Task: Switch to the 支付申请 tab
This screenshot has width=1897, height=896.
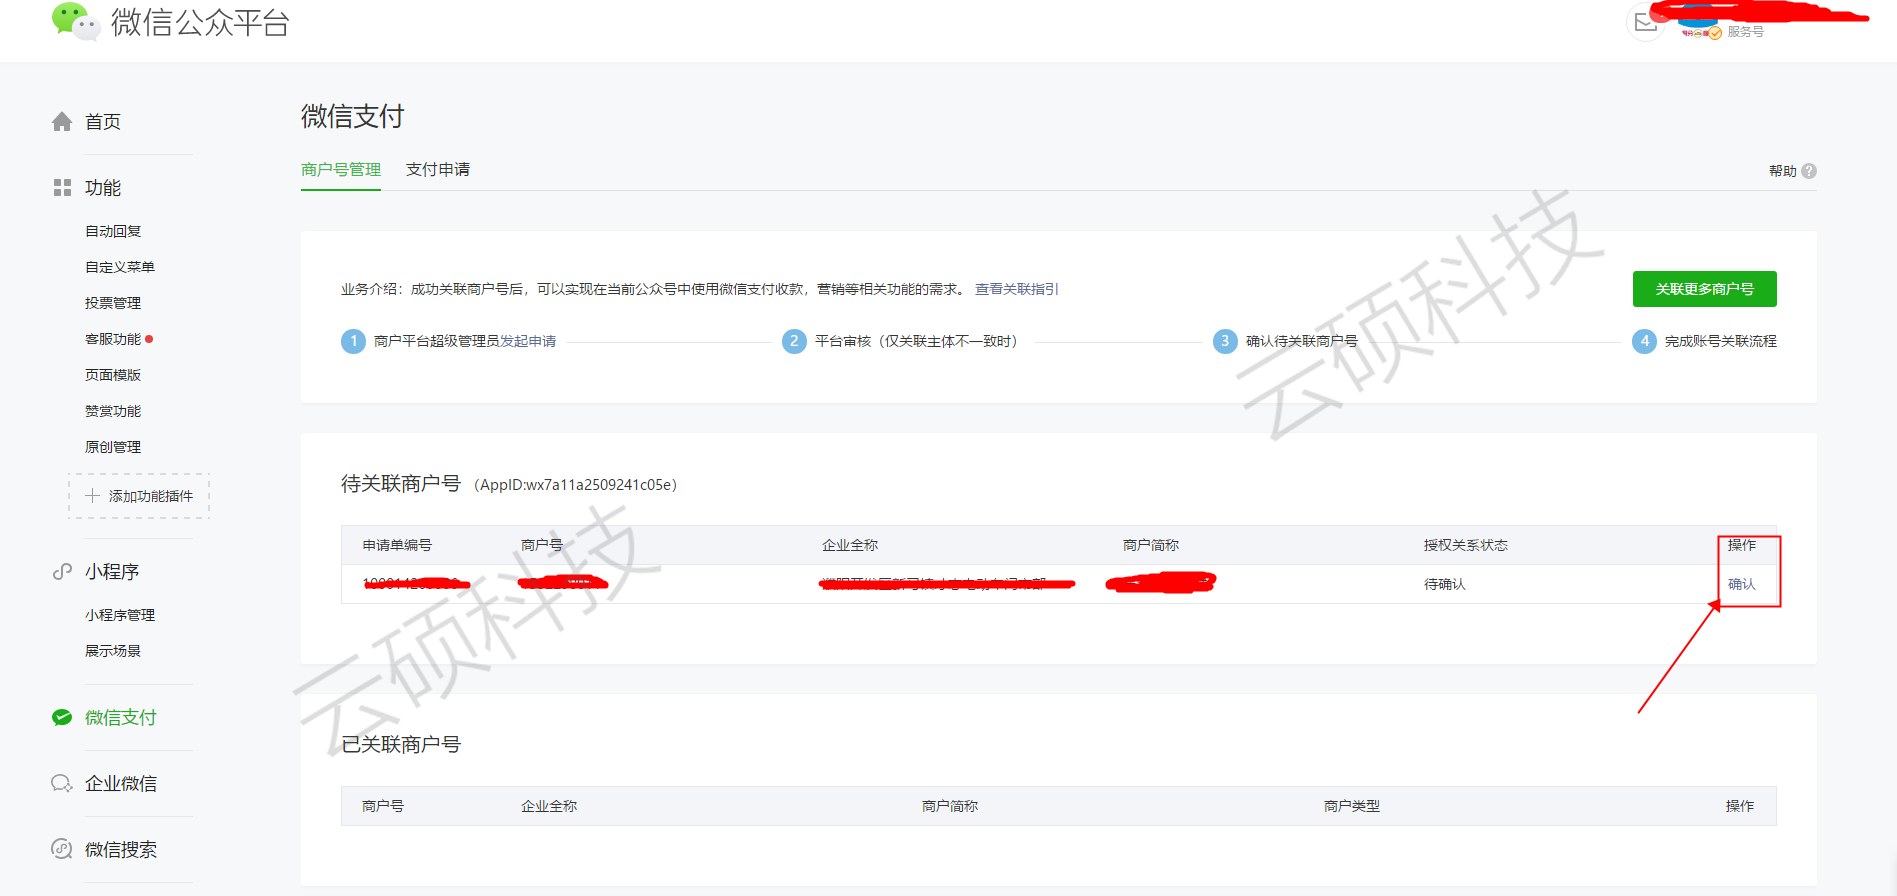Action: coord(437,170)
